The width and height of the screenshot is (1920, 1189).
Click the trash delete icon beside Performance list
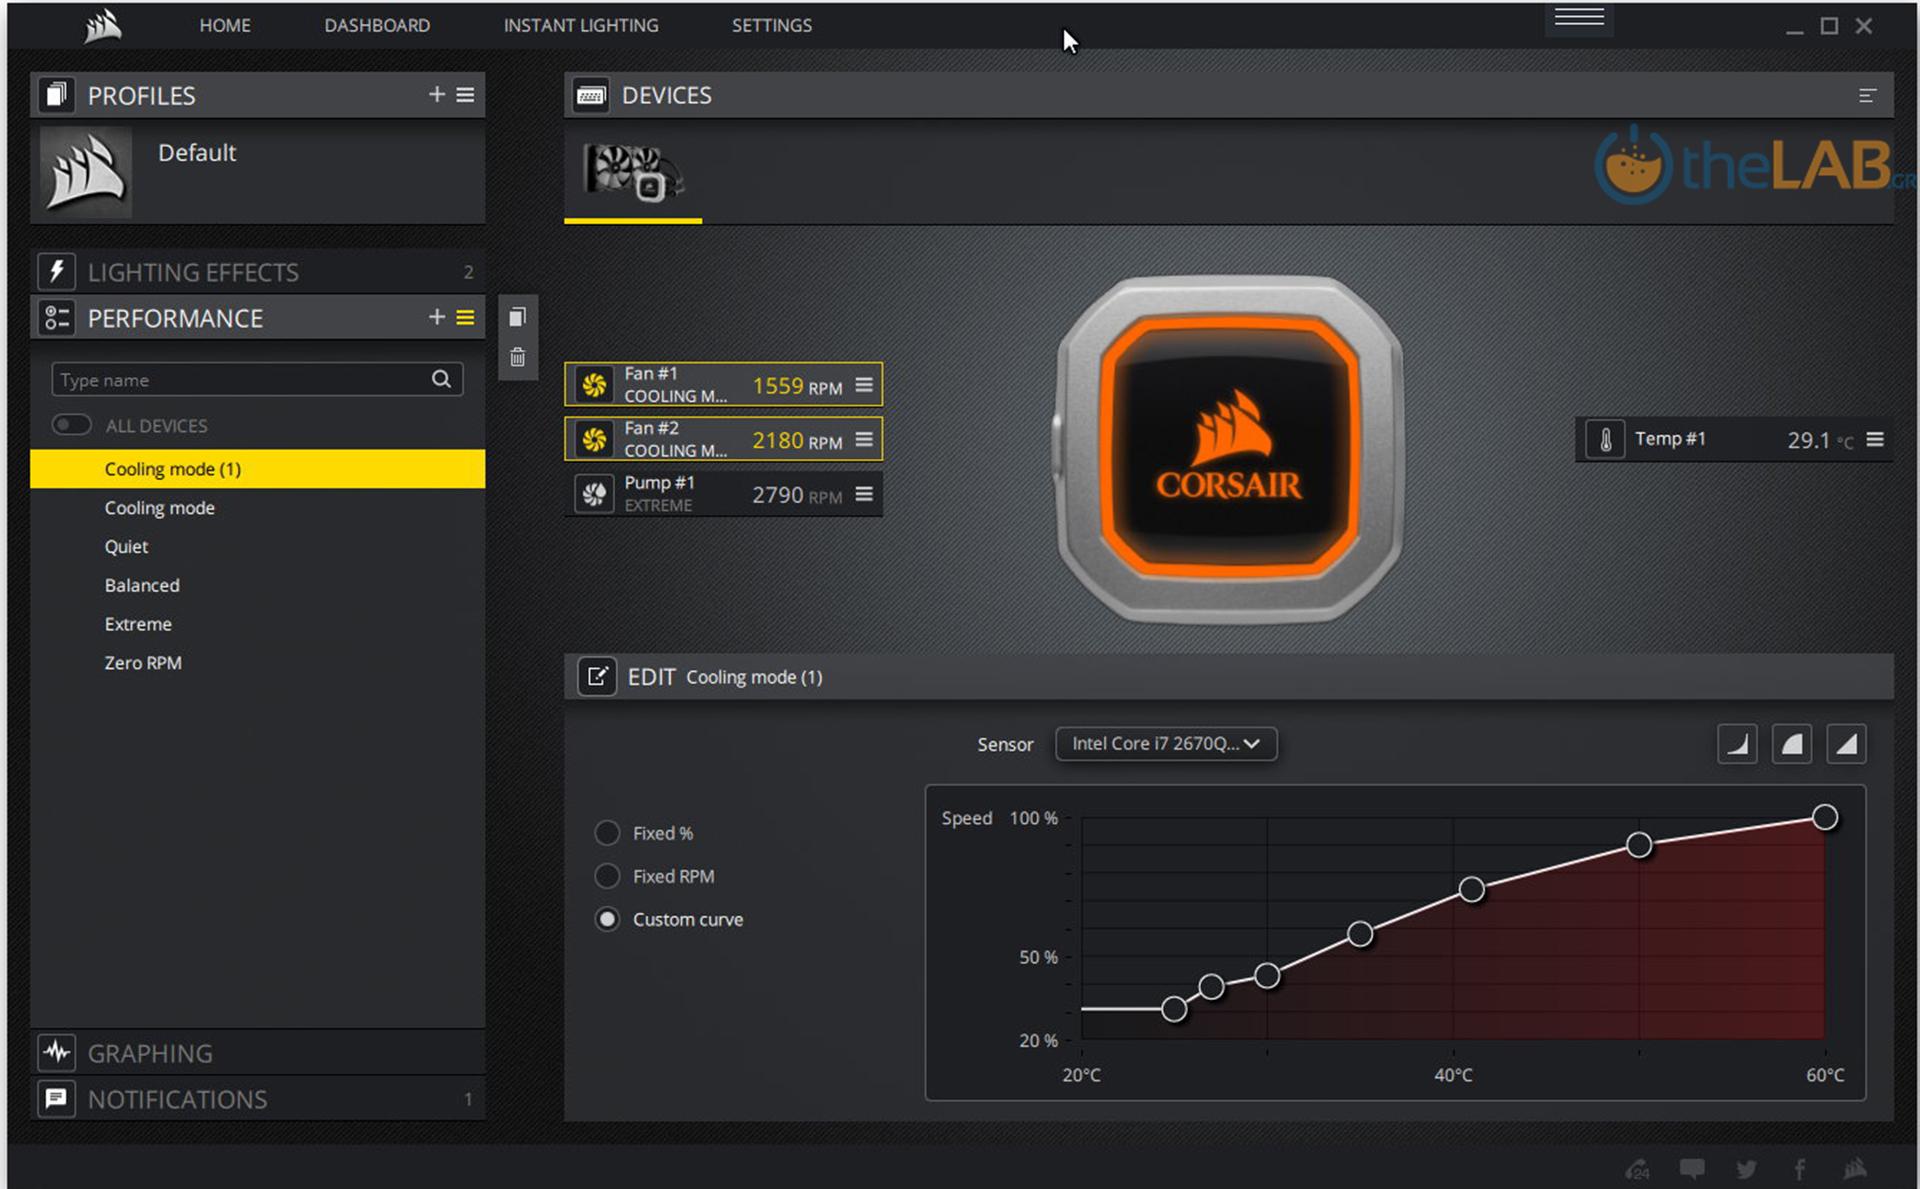517,358
